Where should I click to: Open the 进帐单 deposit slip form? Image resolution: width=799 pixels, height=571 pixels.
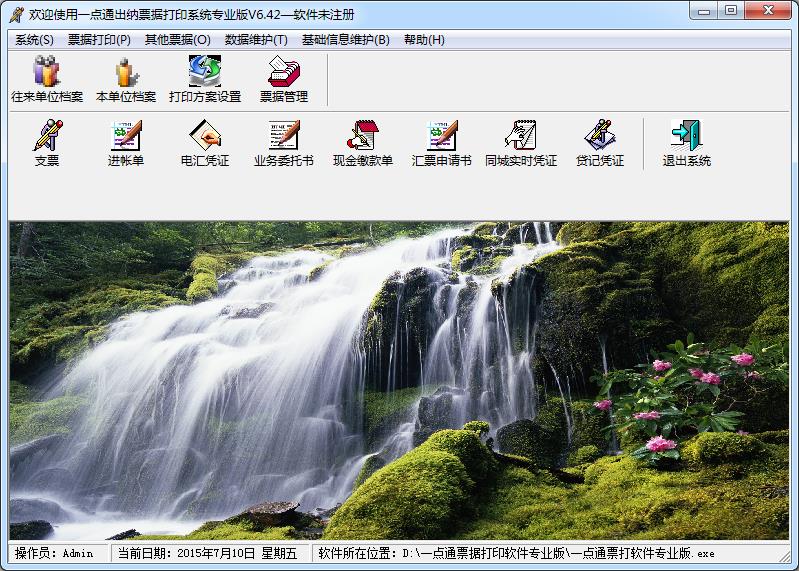pos(126,143)
